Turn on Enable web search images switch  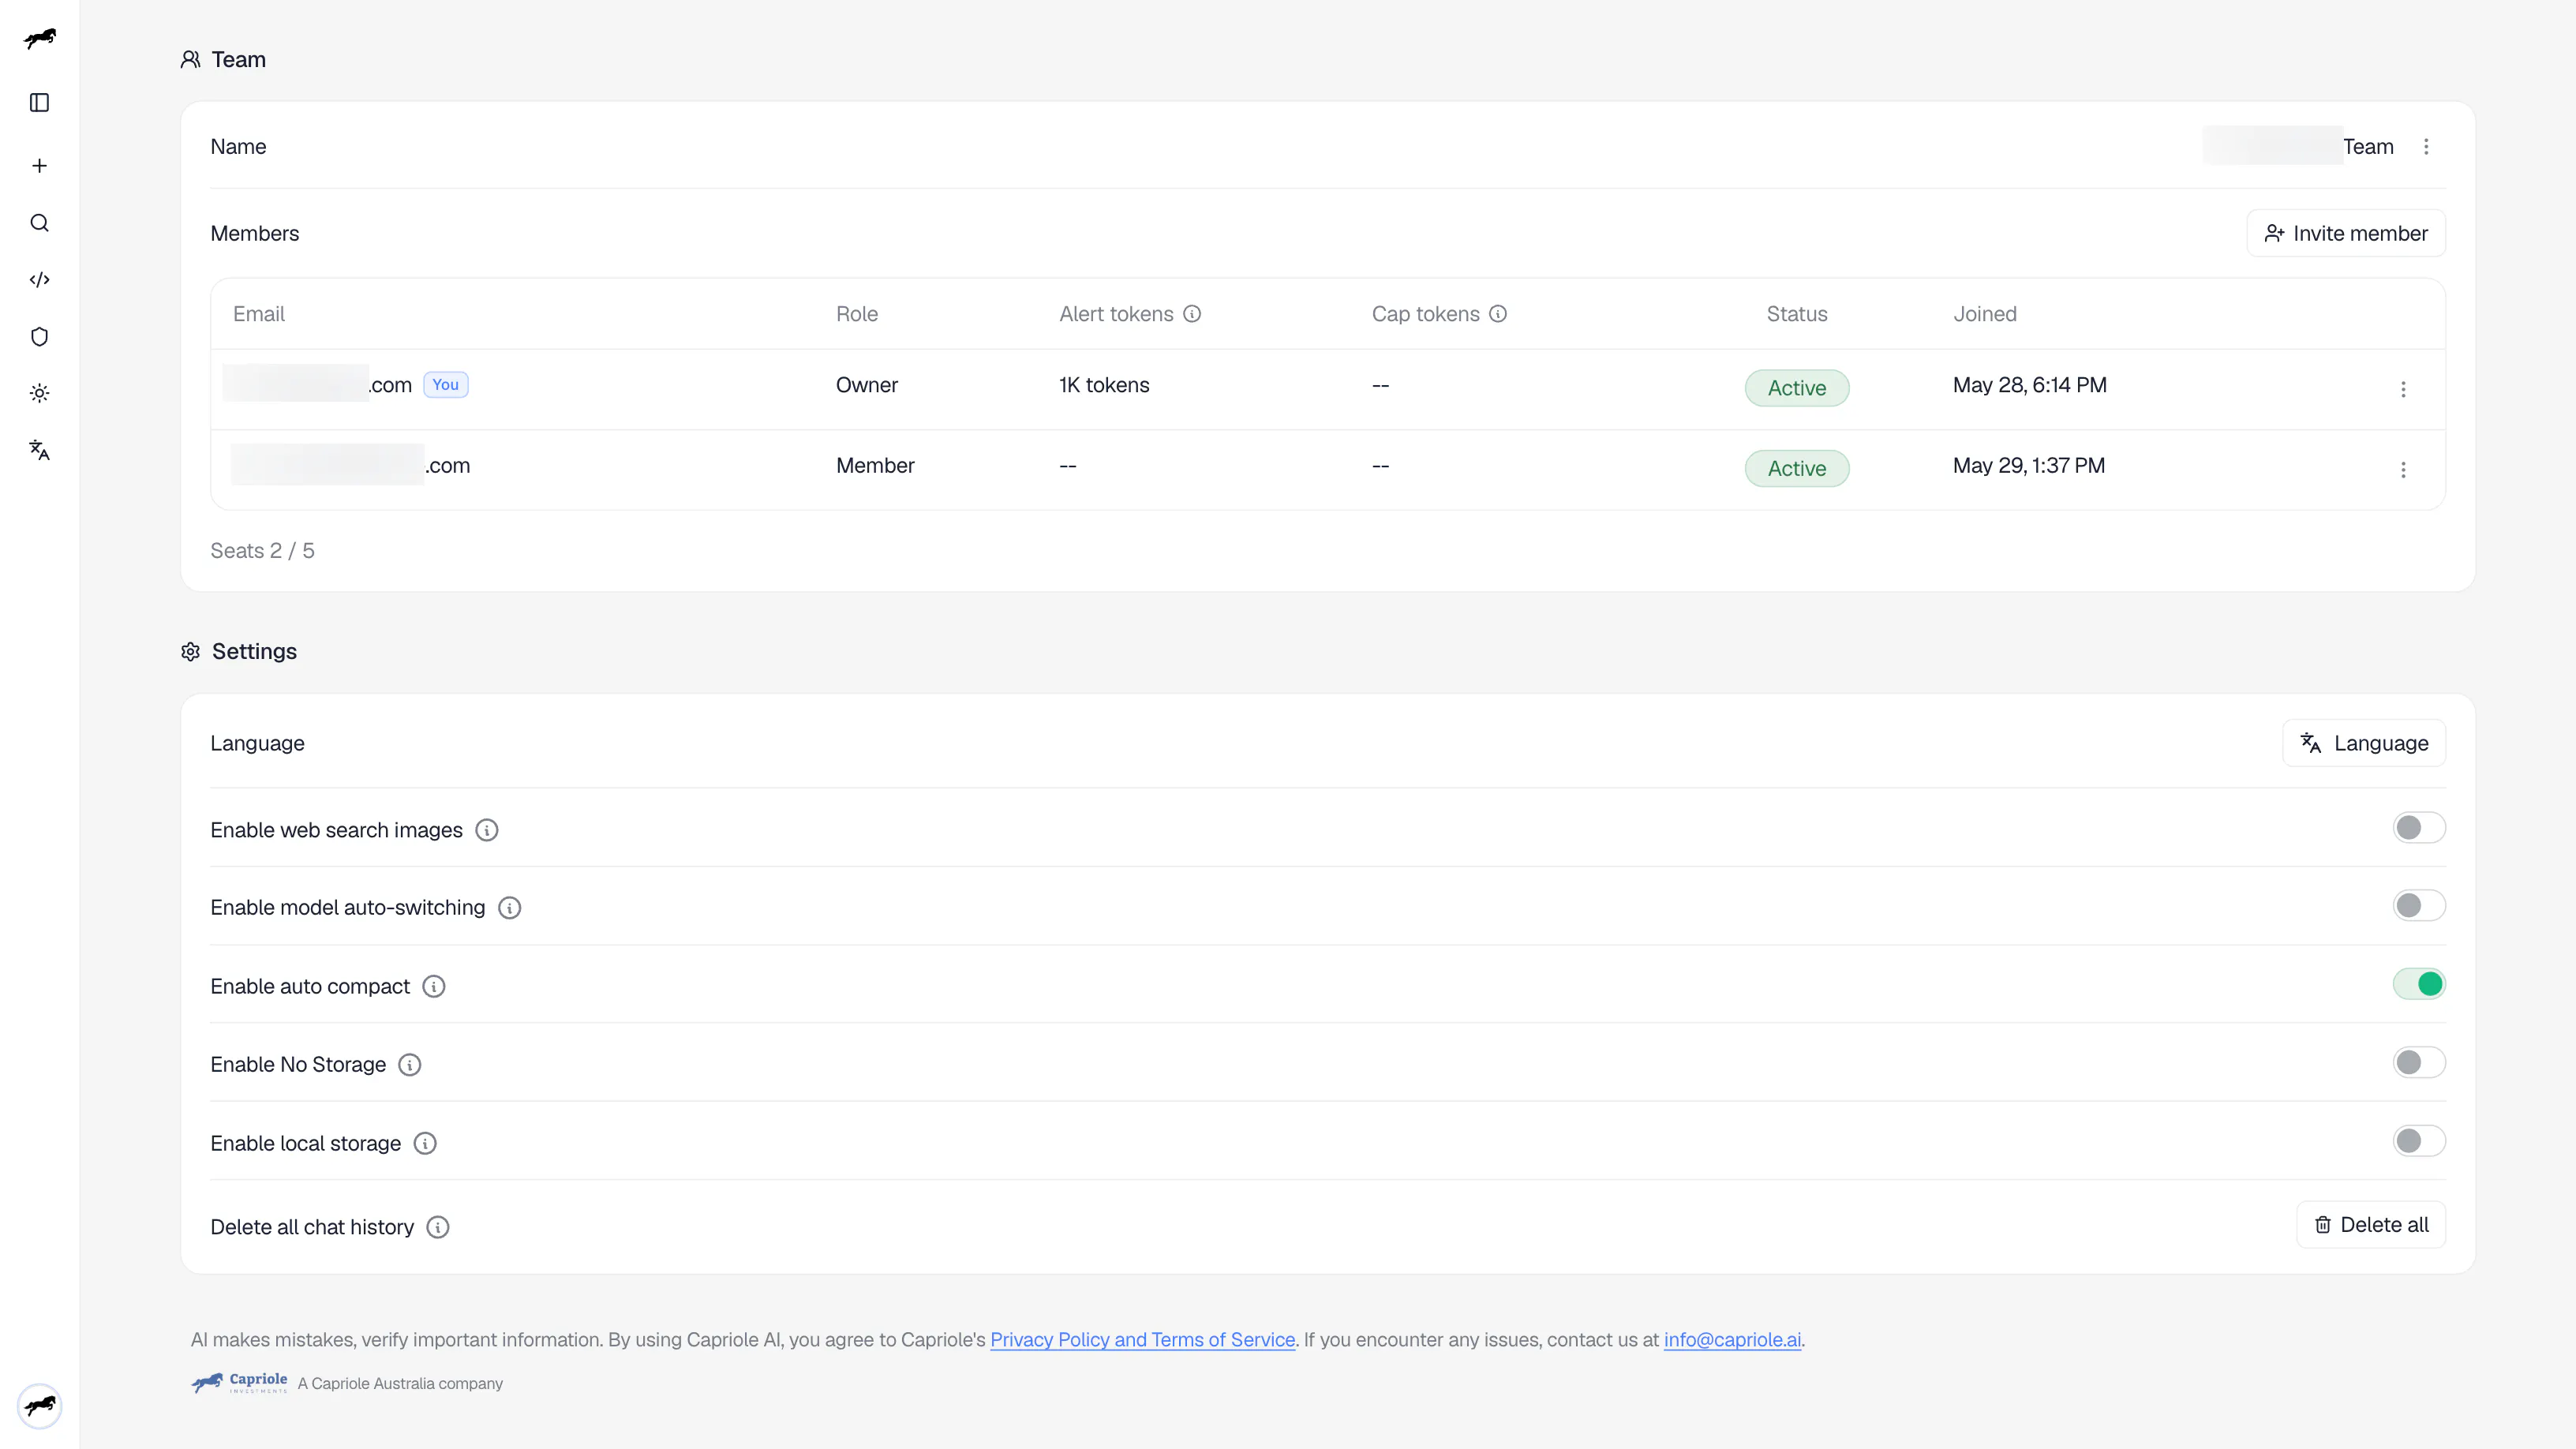point(2419,828)
